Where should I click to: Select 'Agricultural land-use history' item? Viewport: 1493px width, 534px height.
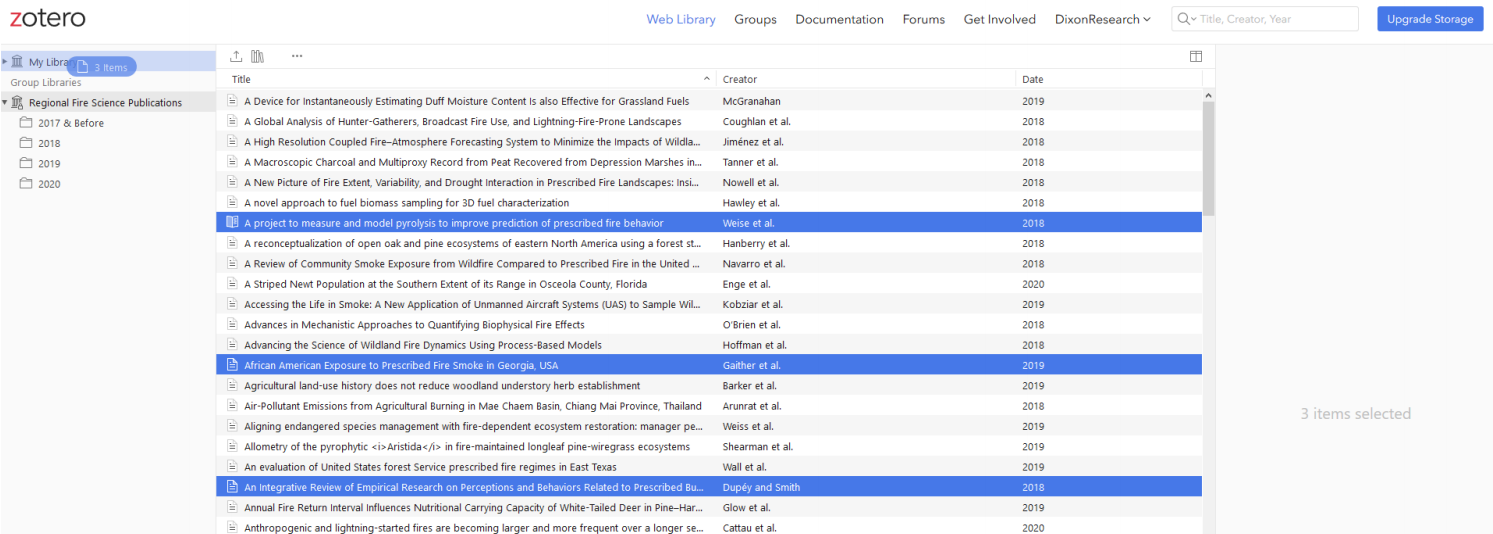point(709,386)
